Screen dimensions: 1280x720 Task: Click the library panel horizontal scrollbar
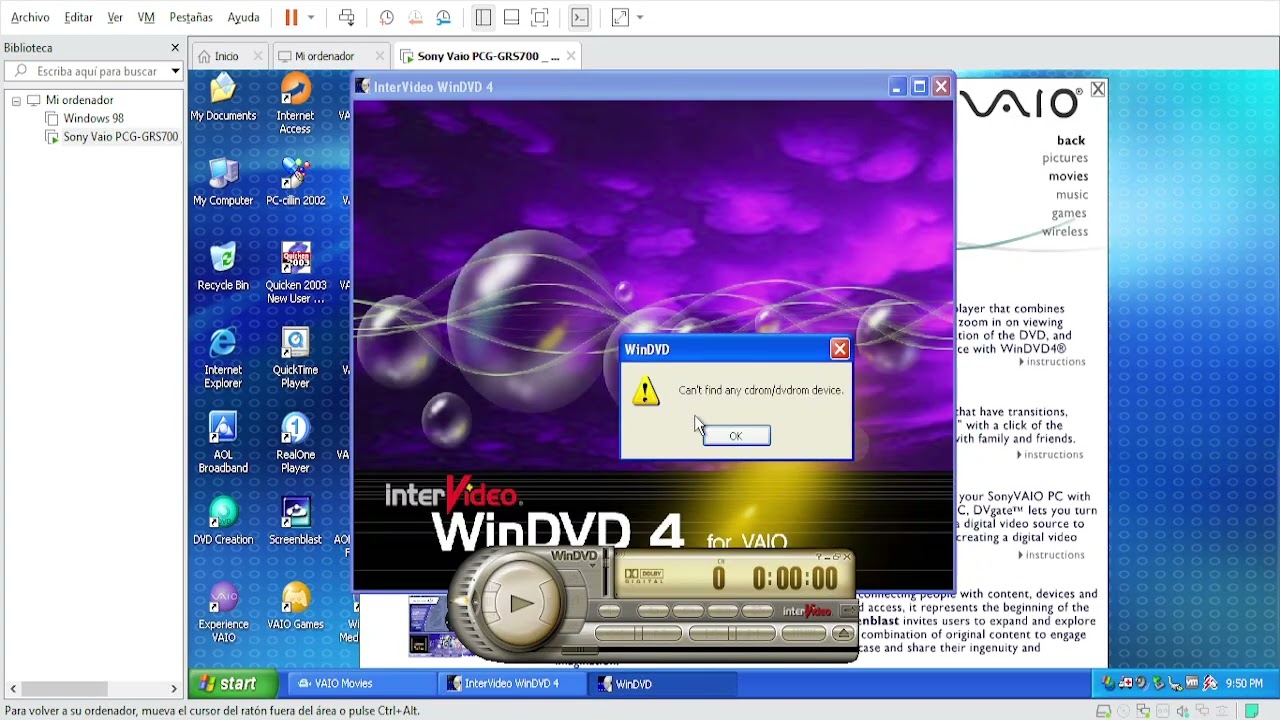click(93, 689)
